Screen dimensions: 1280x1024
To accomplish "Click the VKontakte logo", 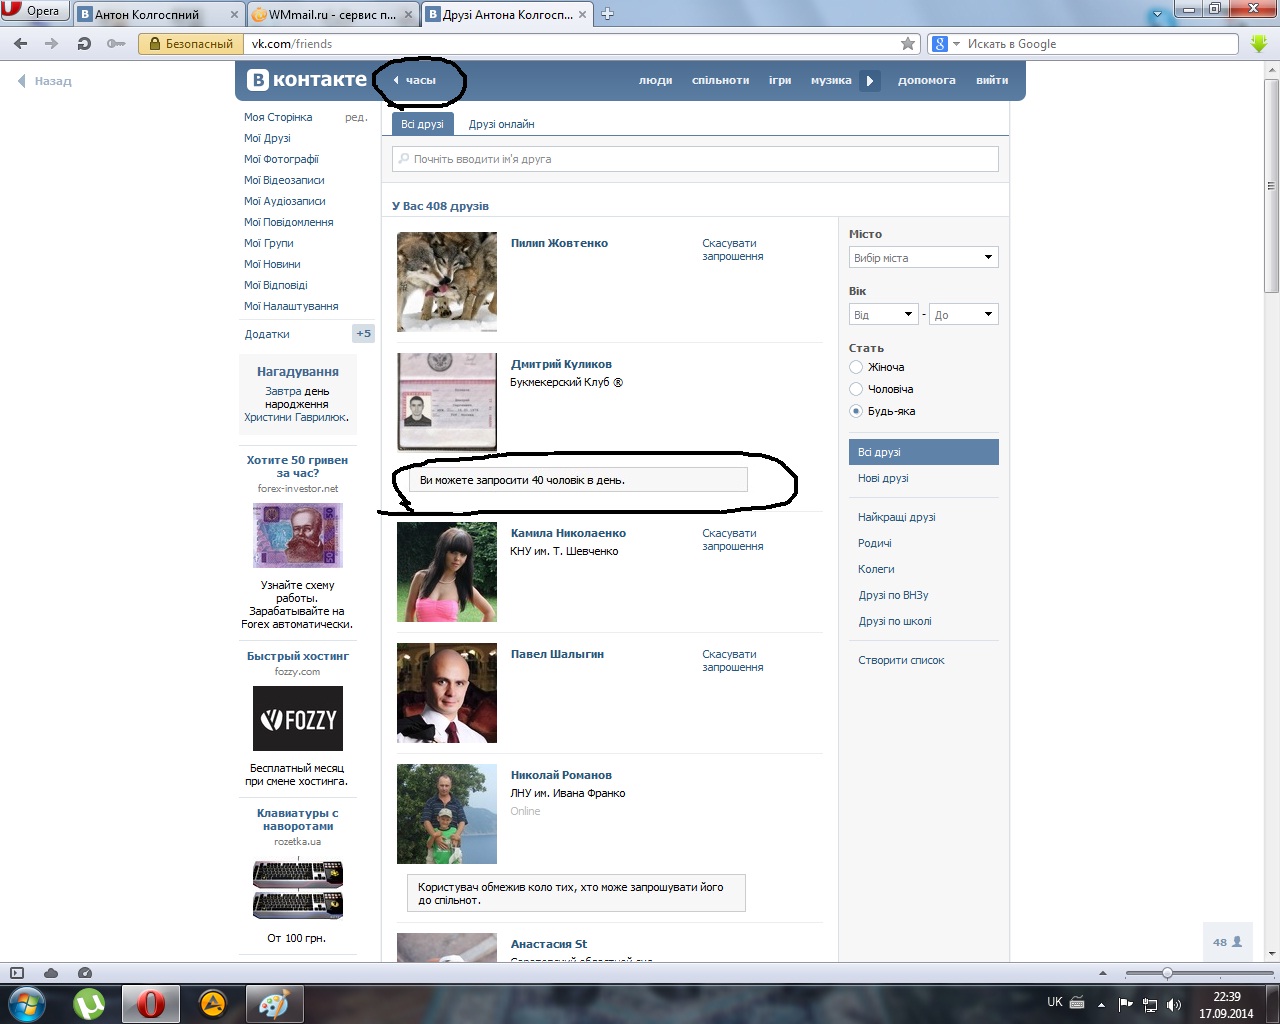I will tap(306, 80).
